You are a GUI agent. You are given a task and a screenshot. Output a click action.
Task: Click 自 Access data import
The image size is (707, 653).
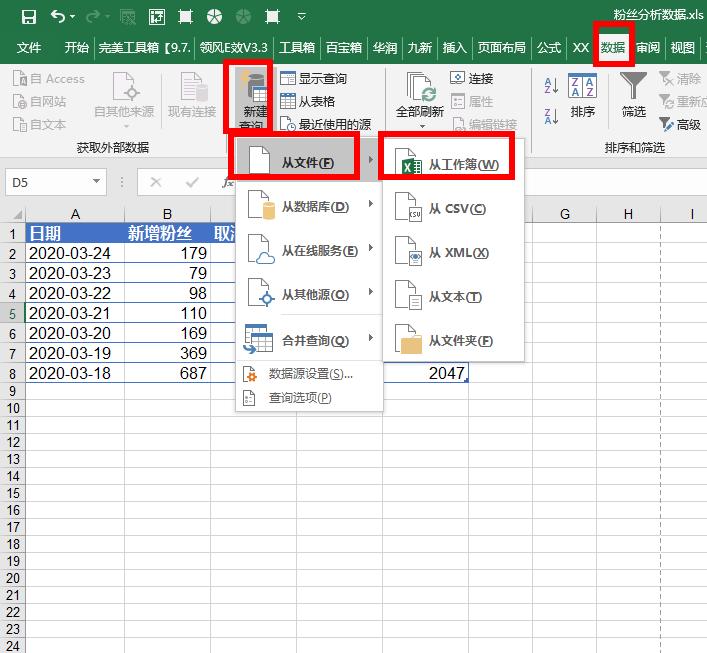point(48,78)
